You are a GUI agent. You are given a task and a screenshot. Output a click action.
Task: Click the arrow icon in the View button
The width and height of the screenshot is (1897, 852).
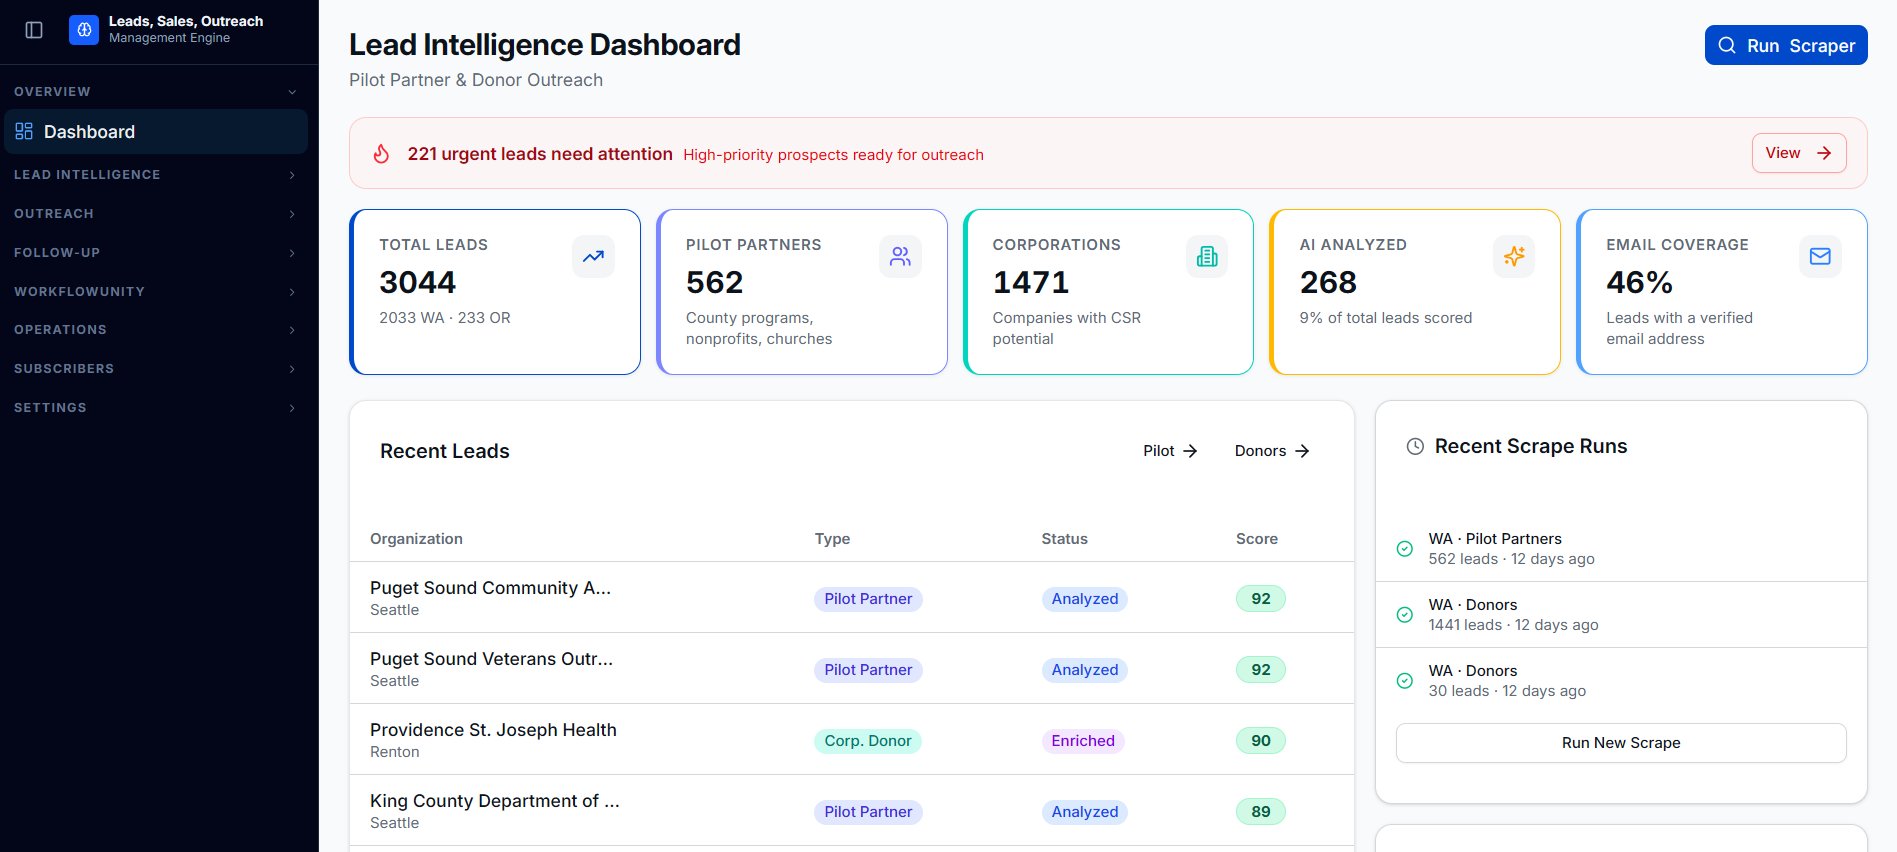1824,153
